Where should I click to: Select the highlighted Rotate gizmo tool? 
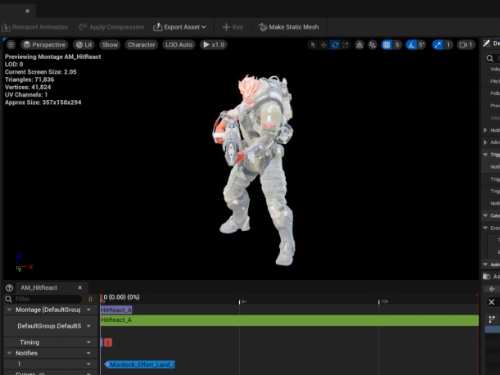335,44
